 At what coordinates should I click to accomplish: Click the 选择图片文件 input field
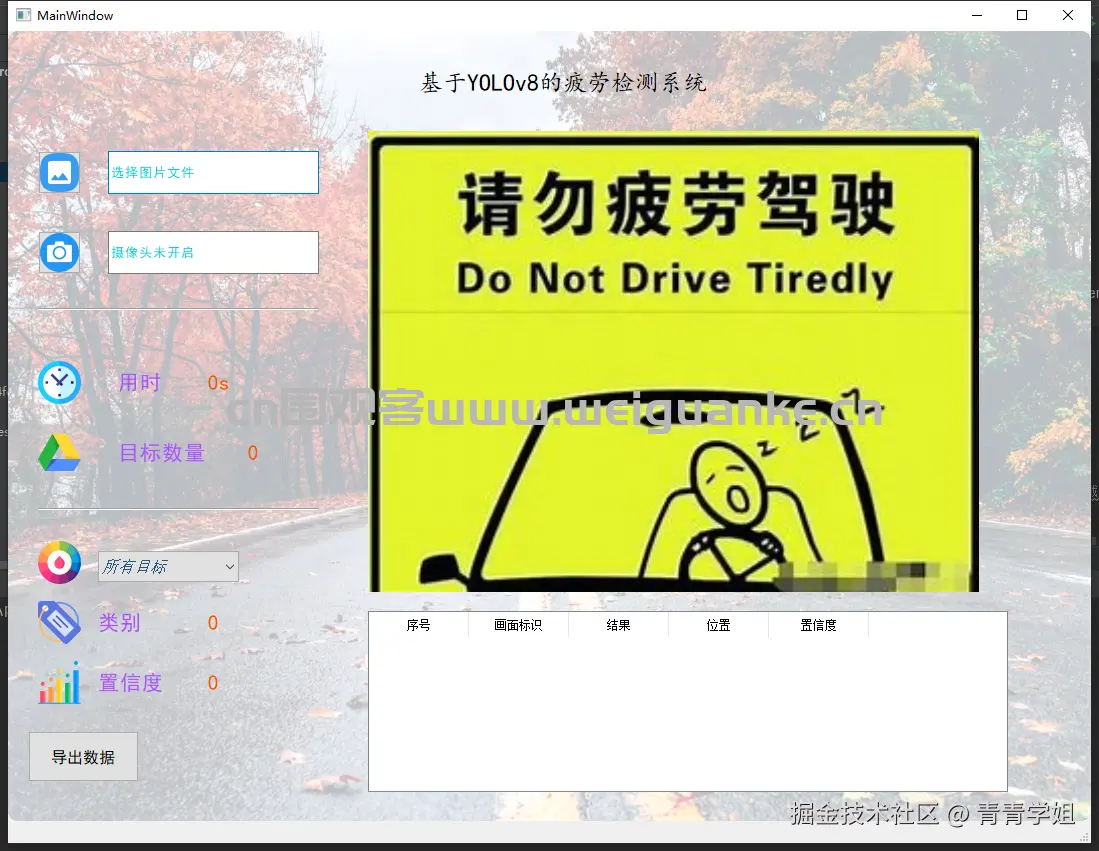[x=212, y=172]
